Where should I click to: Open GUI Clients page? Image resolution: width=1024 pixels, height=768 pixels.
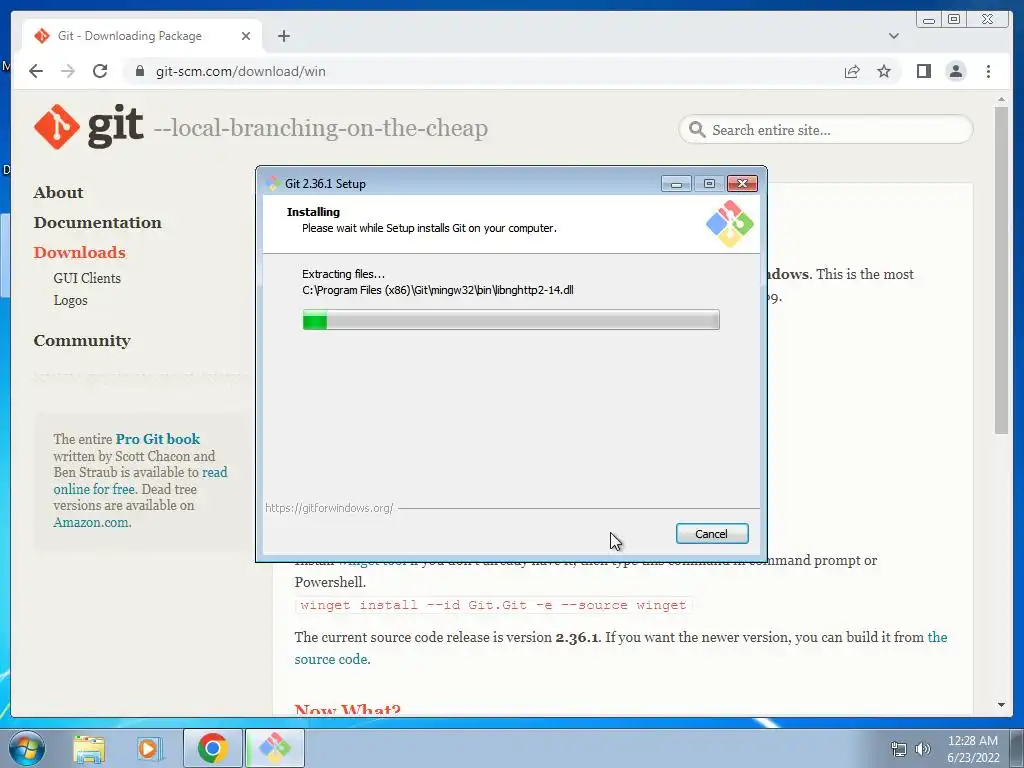[x=87, y=278]
